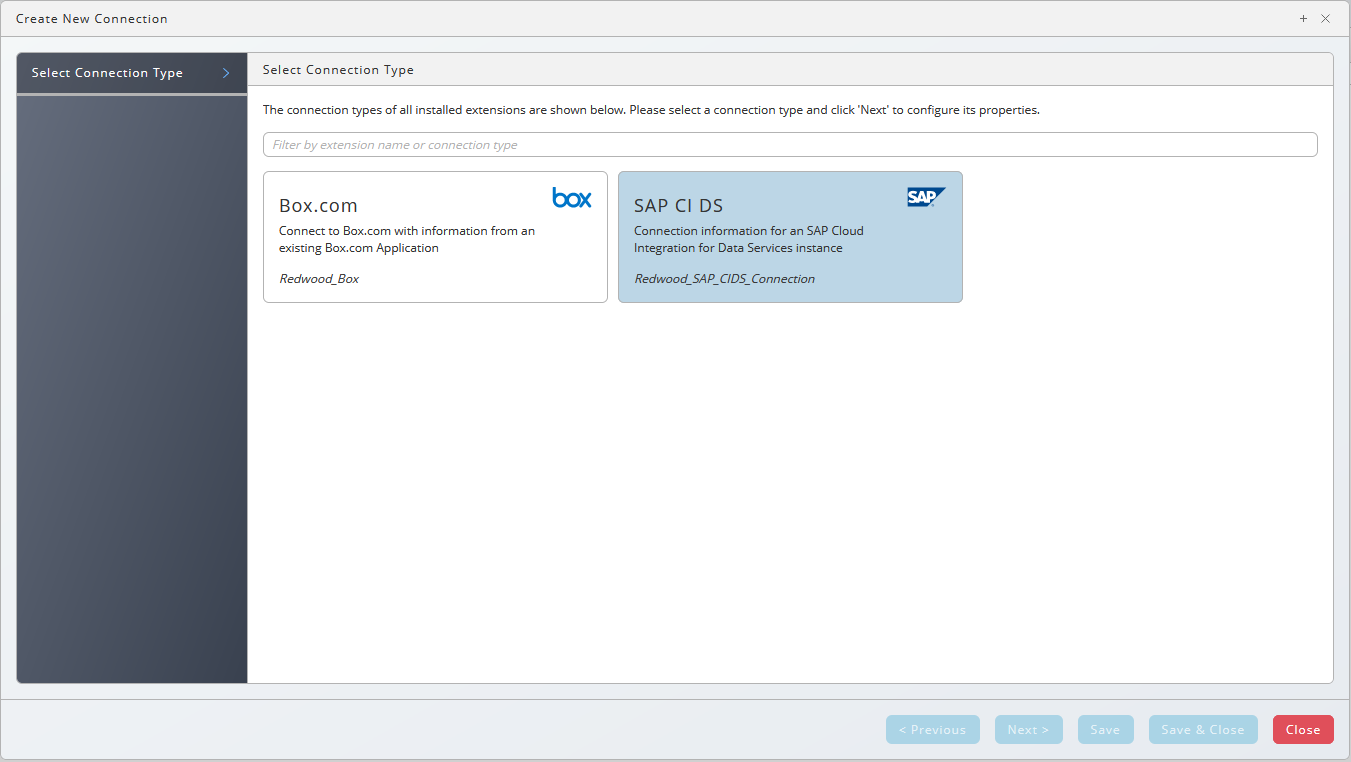Select the Box.com card title
The width and height of the screenshot is (1351, 762).
(x=318, y=205)
